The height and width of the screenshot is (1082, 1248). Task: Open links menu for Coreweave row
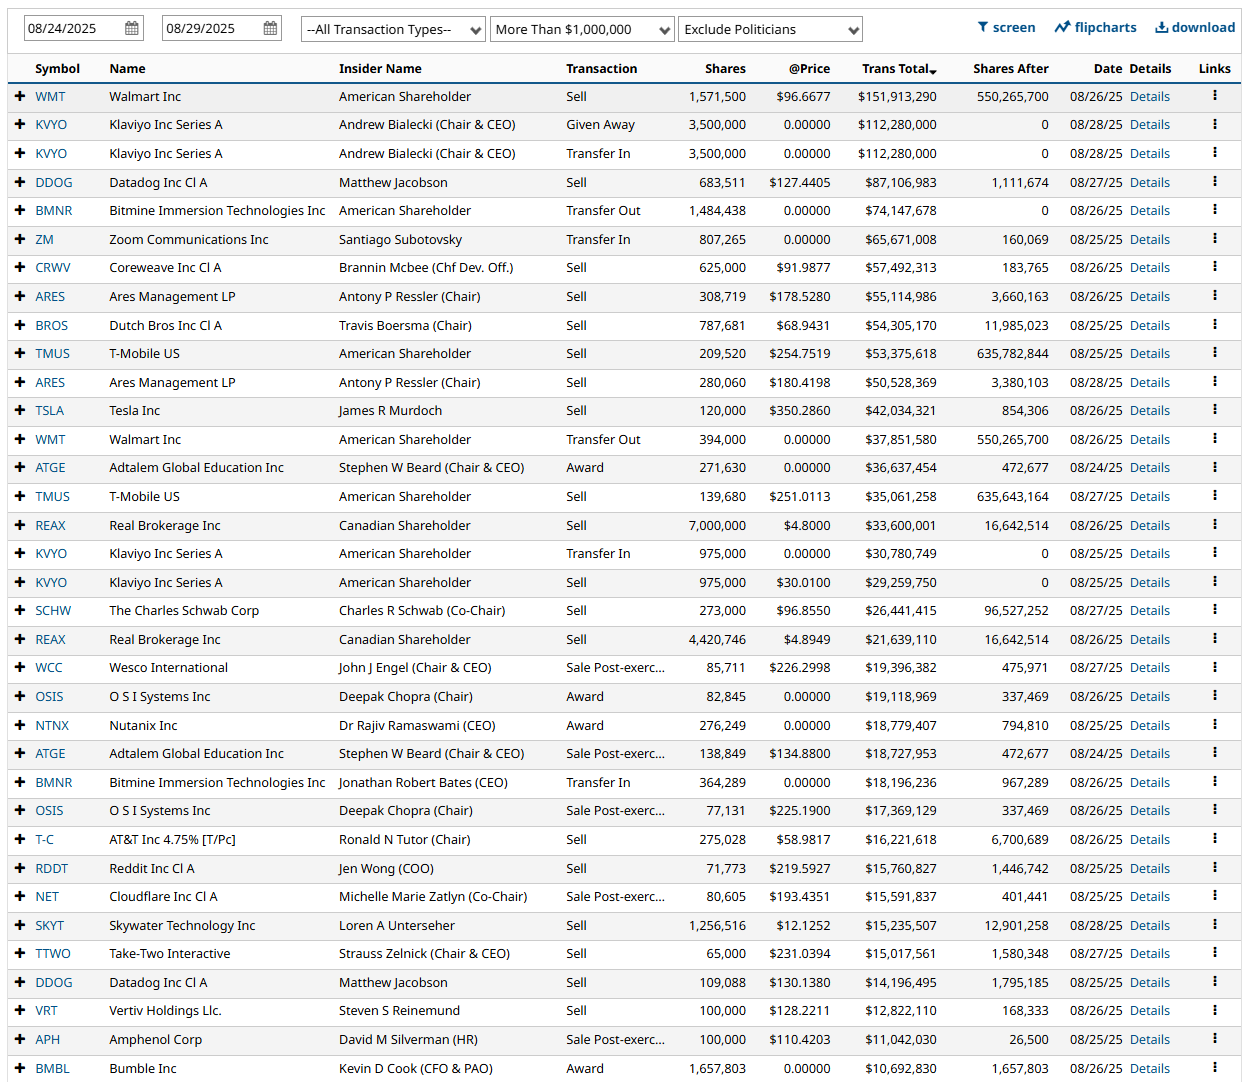click(x=1215, y=267)
